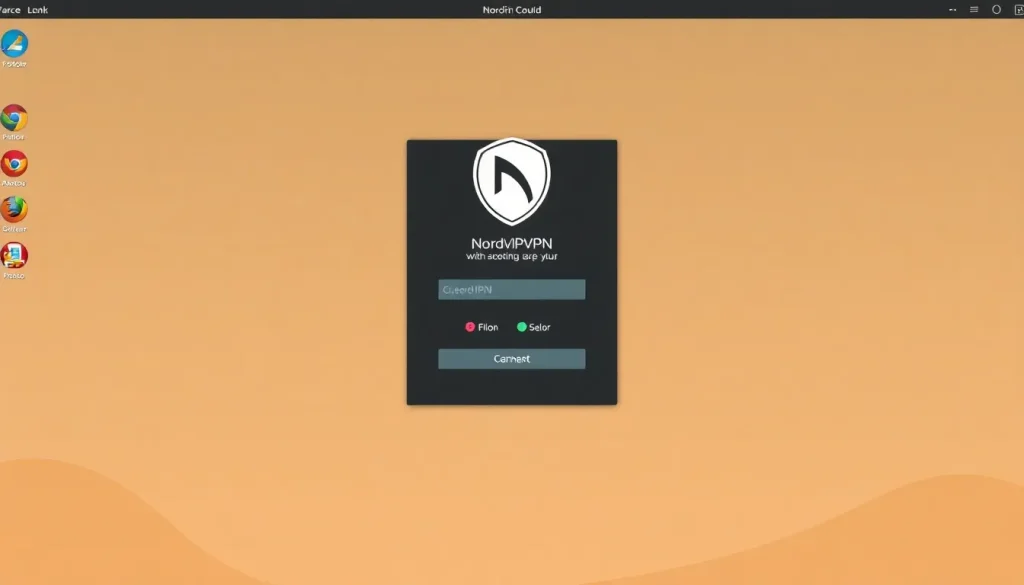Click the NordVPN shield logo
This screenshot has height=585, width=1024.
(x=512, y=181)
